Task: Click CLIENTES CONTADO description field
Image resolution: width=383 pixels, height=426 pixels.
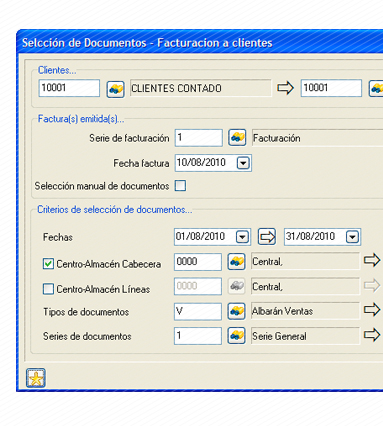Action: (x=201, y=88)
